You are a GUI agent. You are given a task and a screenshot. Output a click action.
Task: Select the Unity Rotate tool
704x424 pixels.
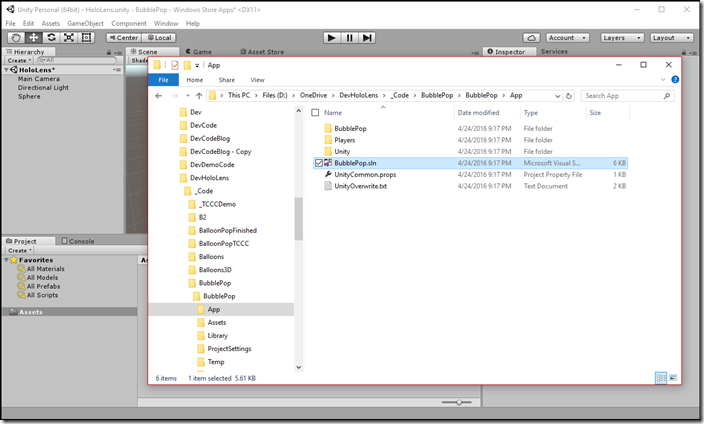51,38
